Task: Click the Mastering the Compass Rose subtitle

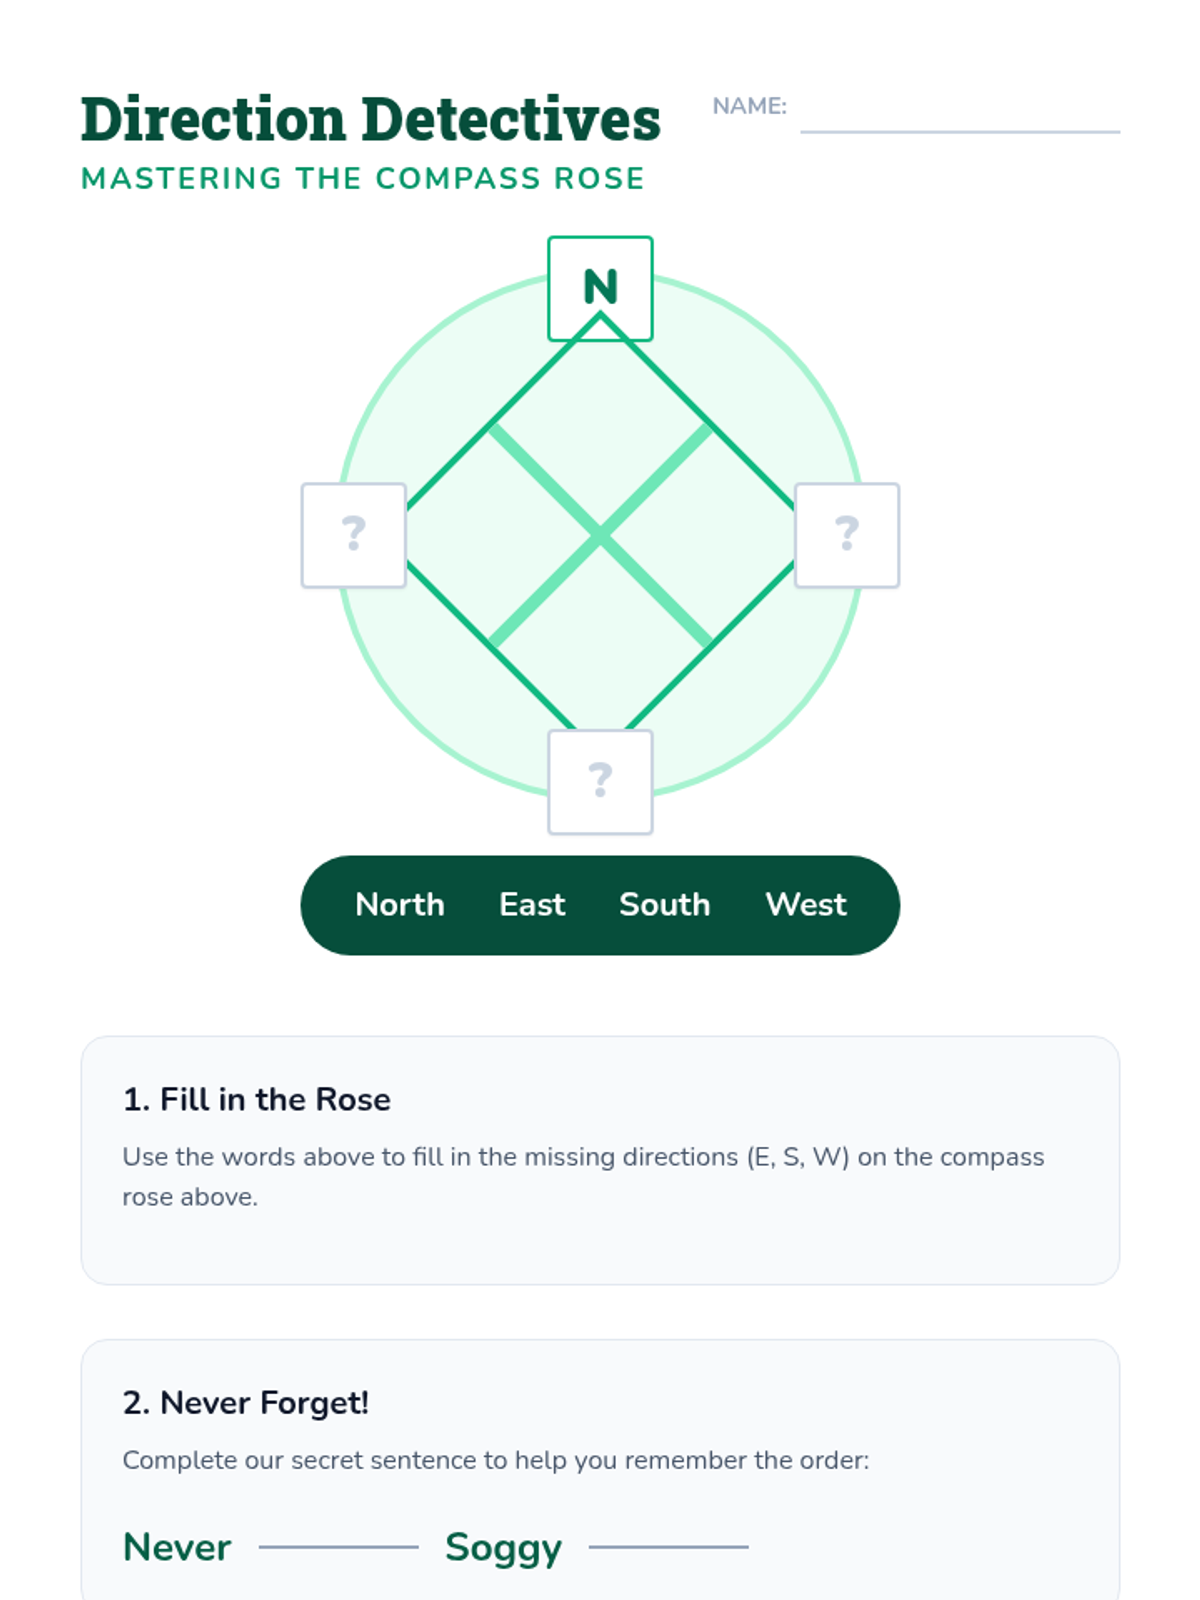Action: pos(363,179)
